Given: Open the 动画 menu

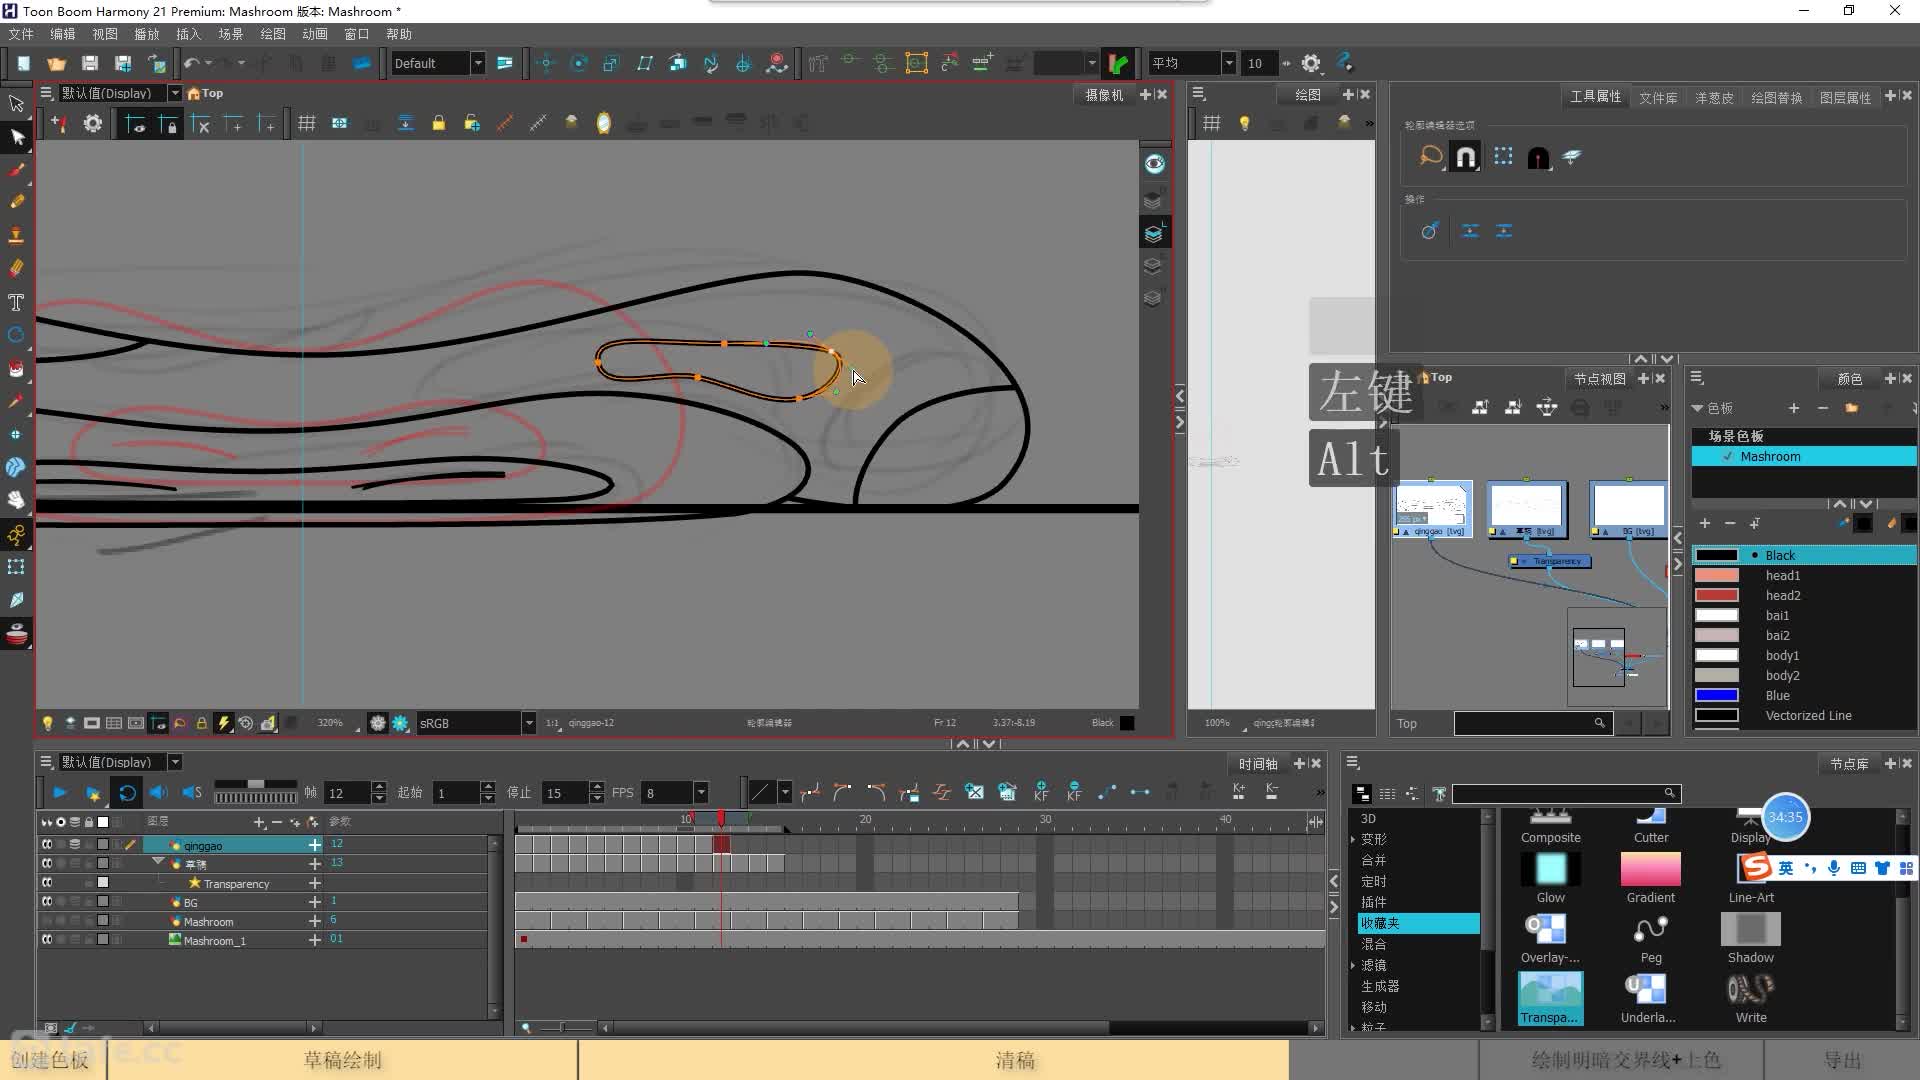Looking at the screenshot, I should [315, 34].
